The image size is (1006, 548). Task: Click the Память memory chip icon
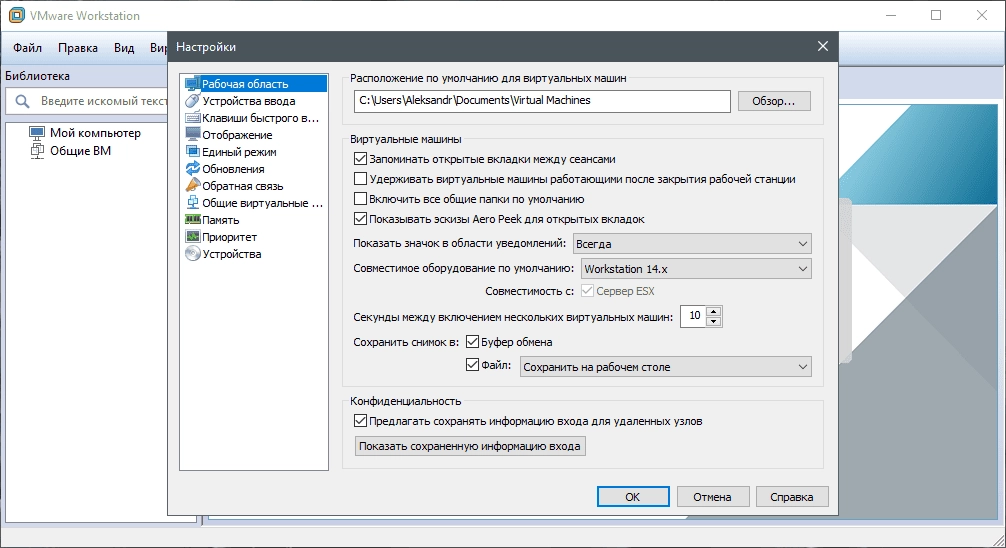192,219
